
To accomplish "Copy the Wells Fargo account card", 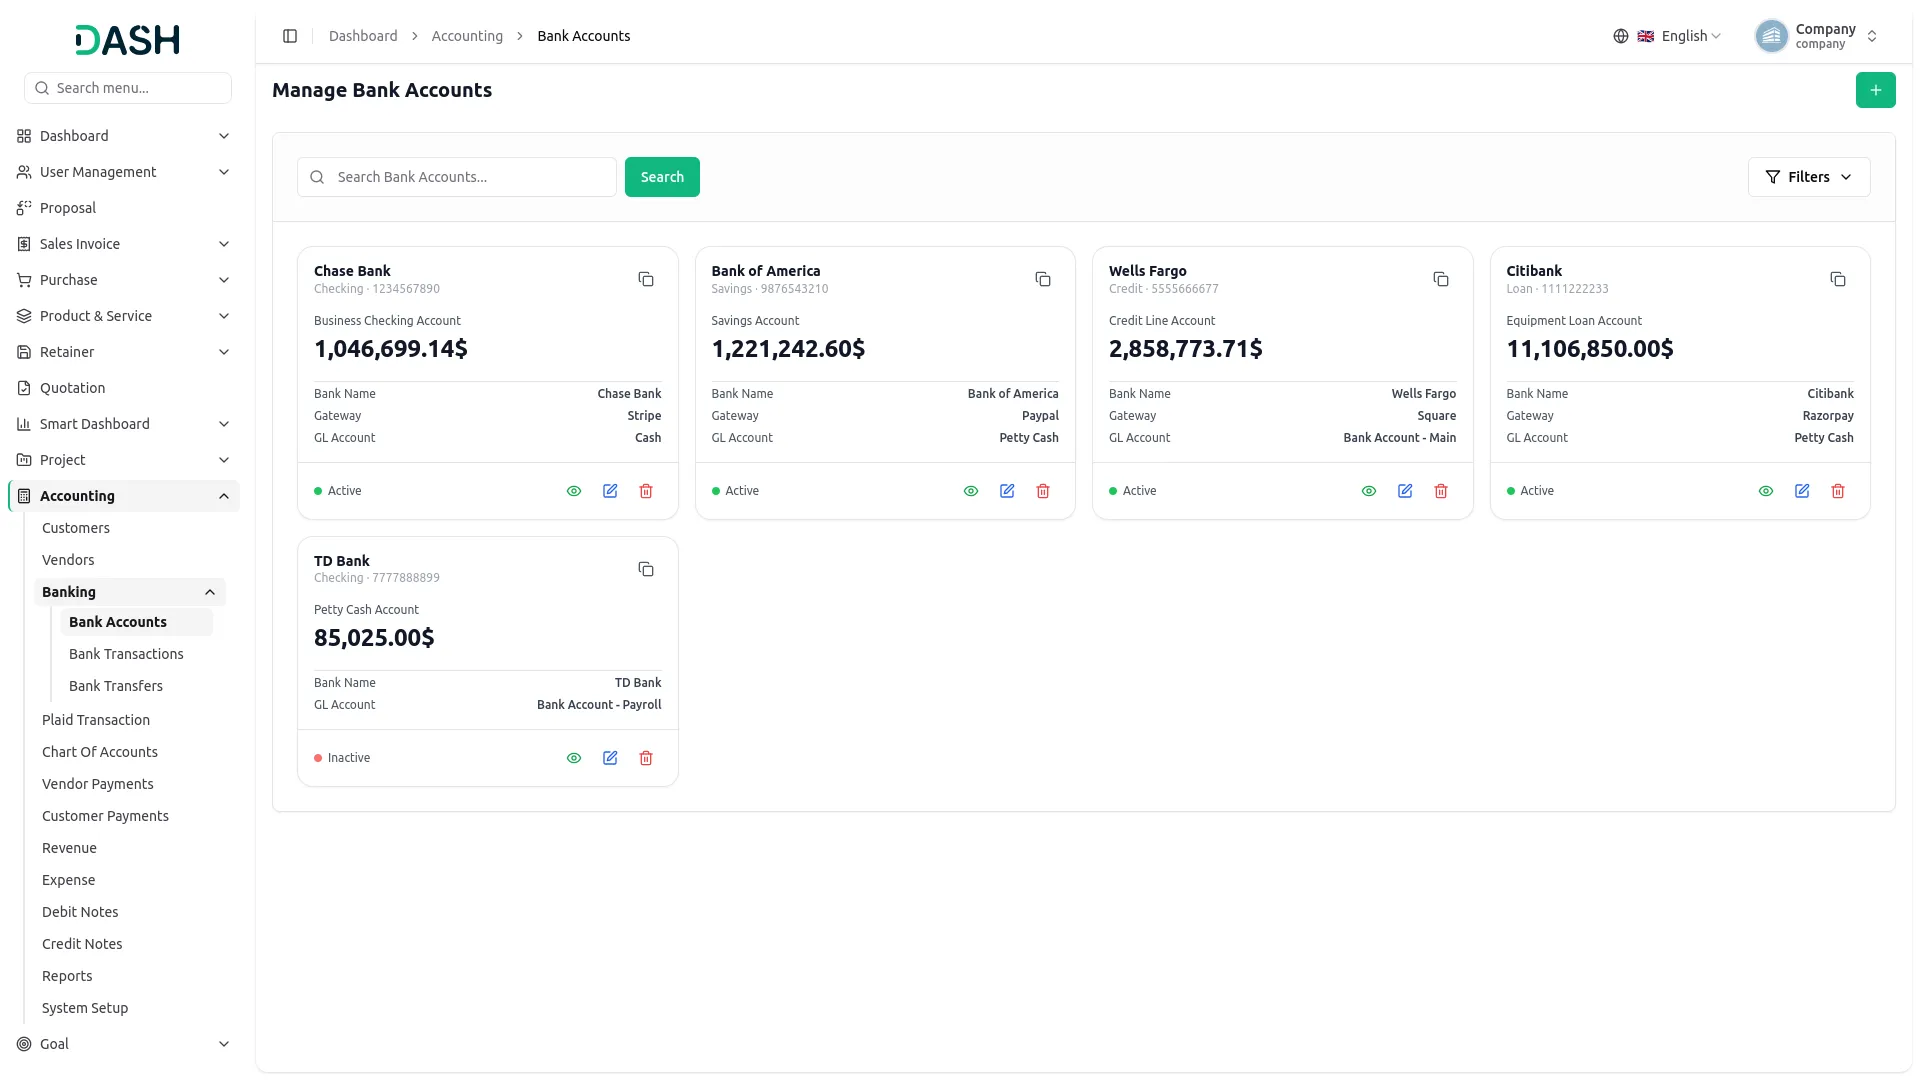I will [1441, 279].
